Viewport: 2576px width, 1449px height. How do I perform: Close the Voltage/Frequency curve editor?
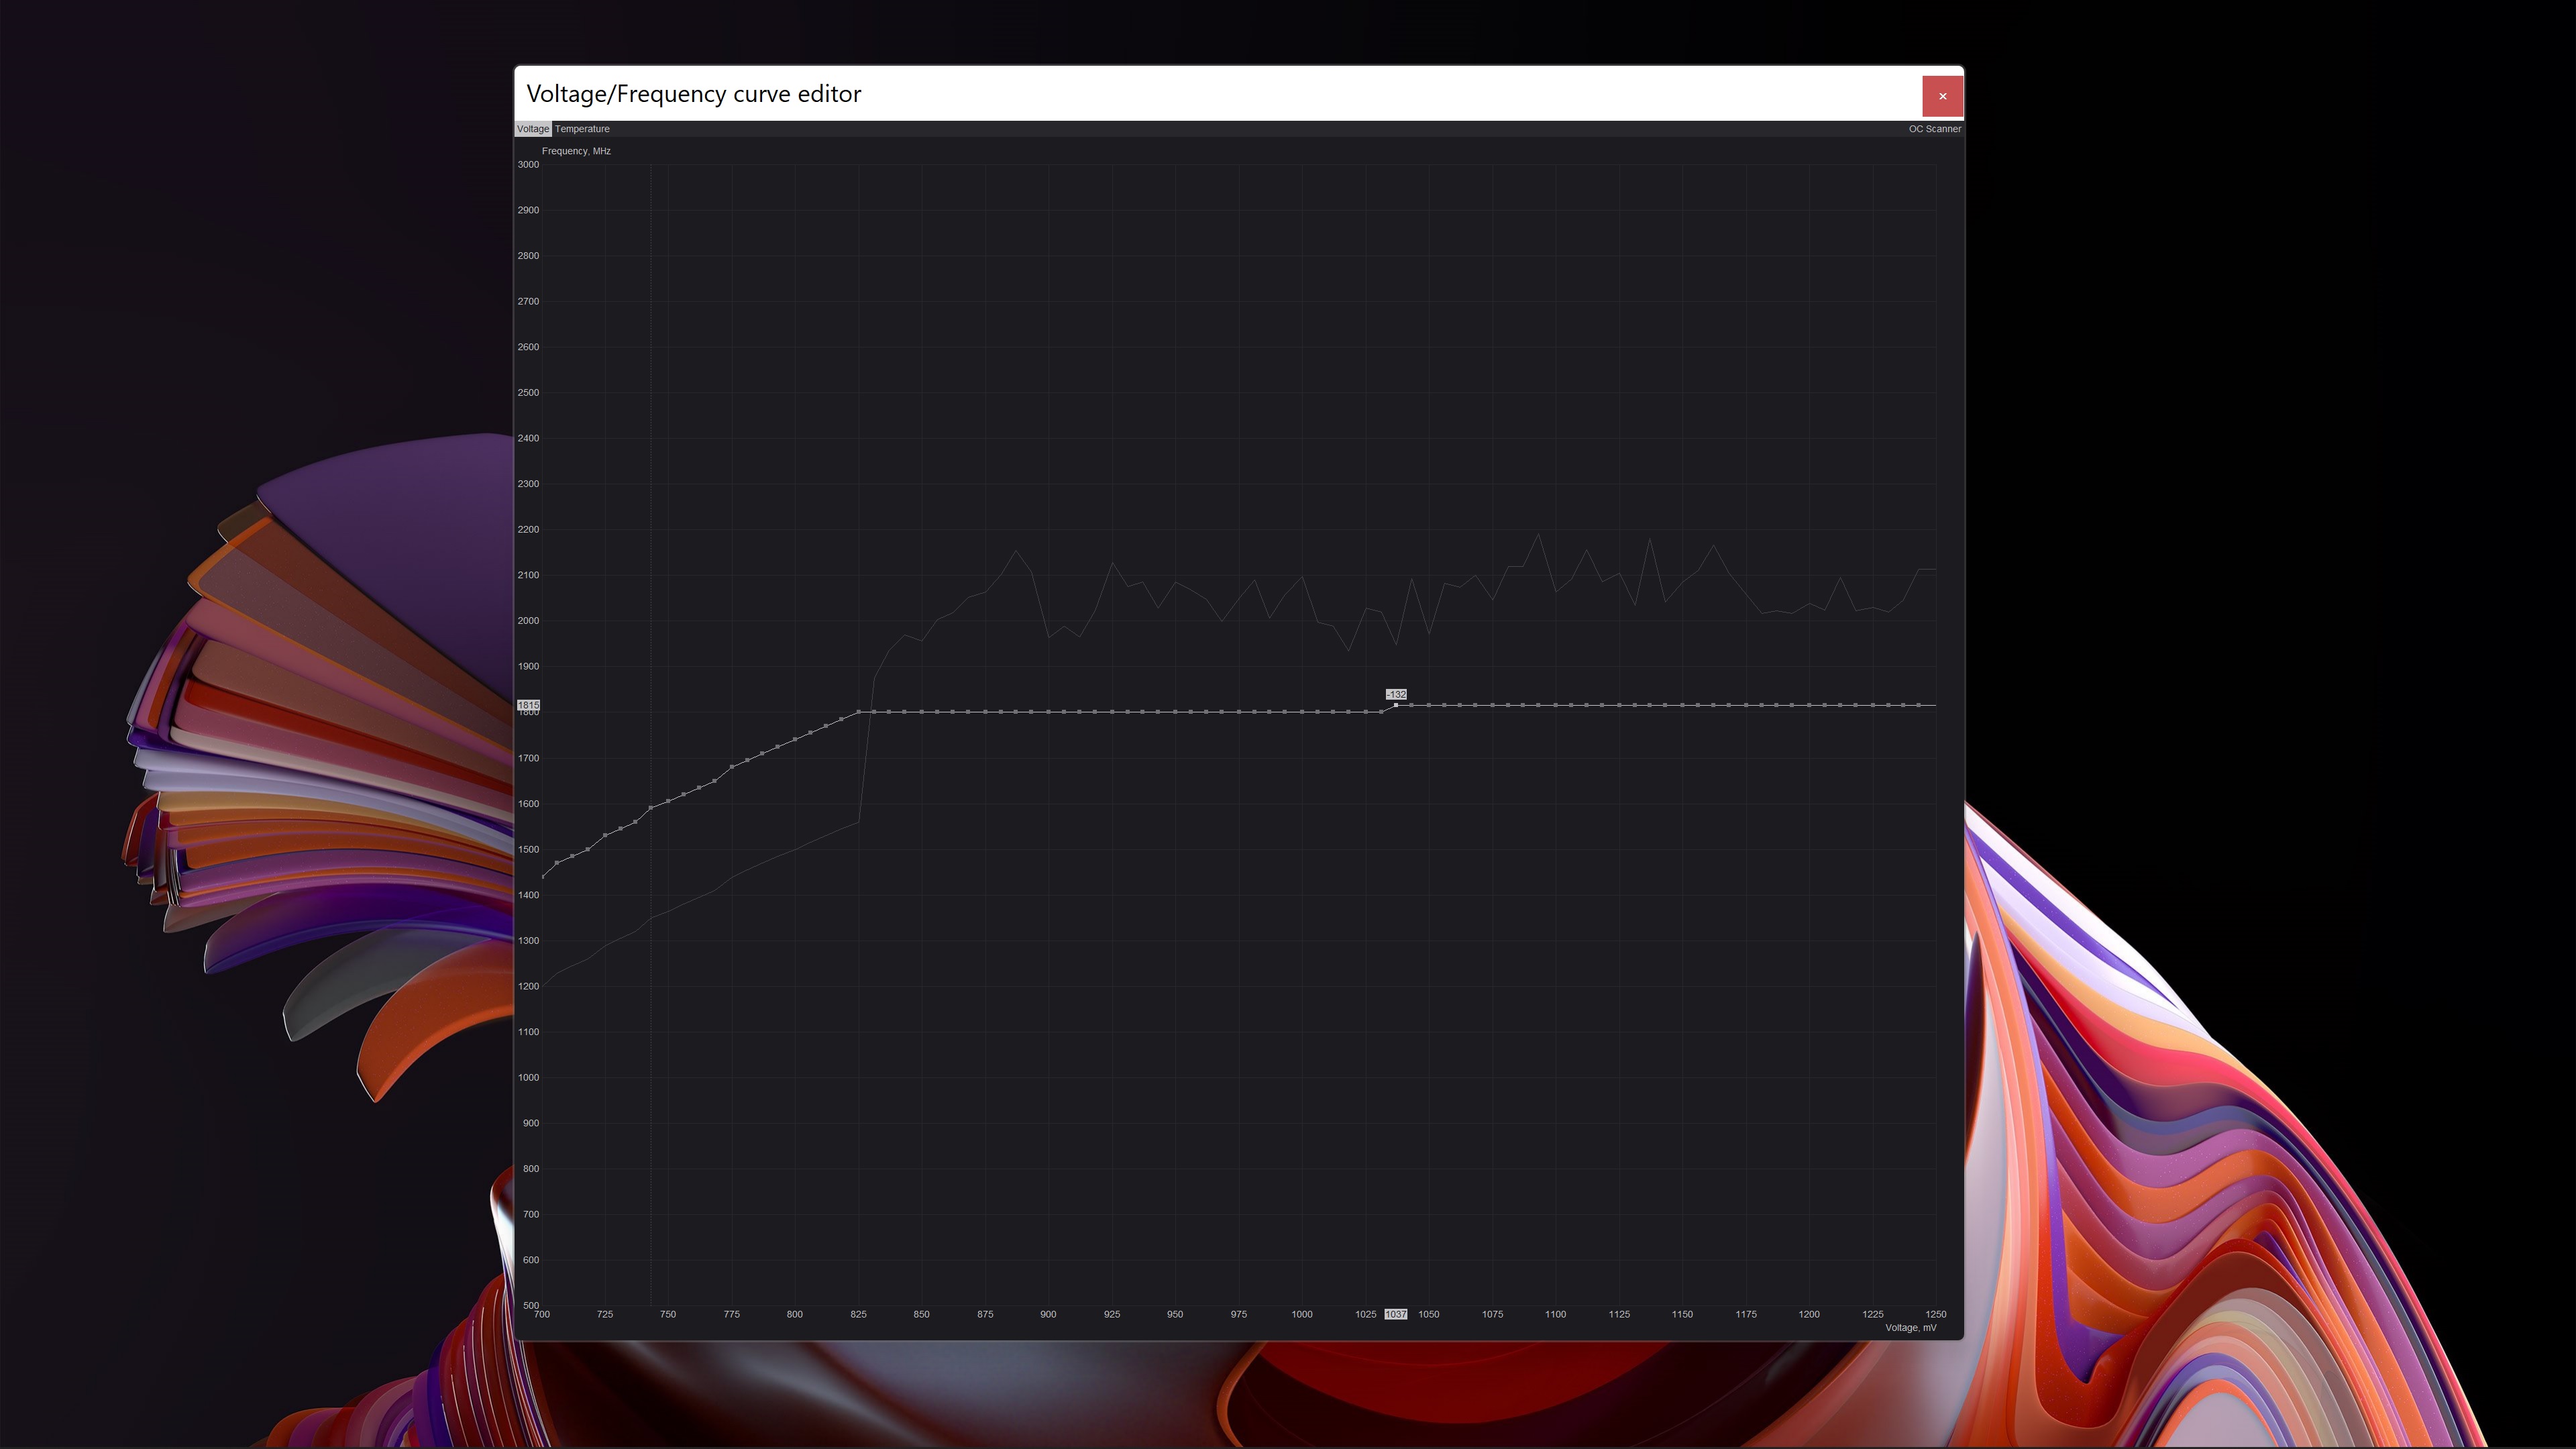pyautogui.click(x=1942, y=96)
